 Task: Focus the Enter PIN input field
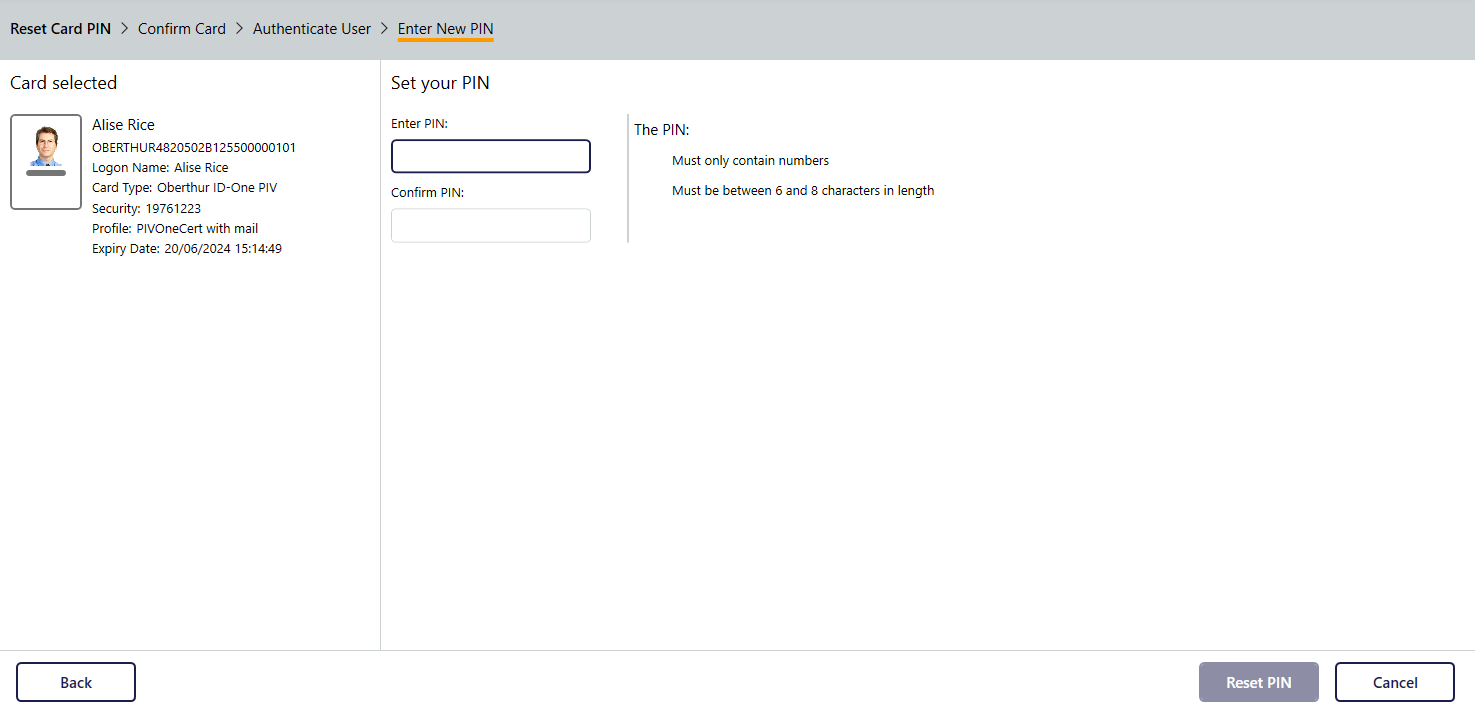click(x=491, y=156)
